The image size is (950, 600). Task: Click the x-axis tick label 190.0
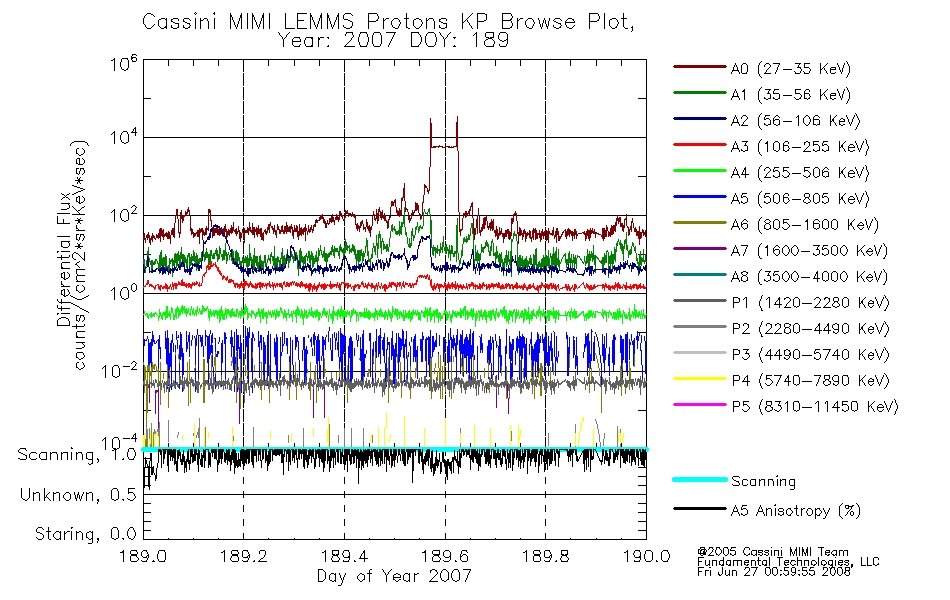tap(646, 556)
